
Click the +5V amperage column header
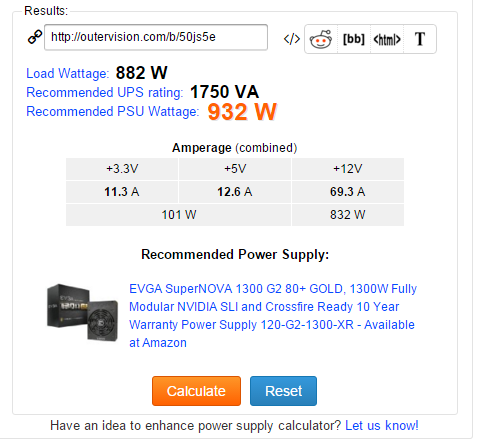point(235,169)
